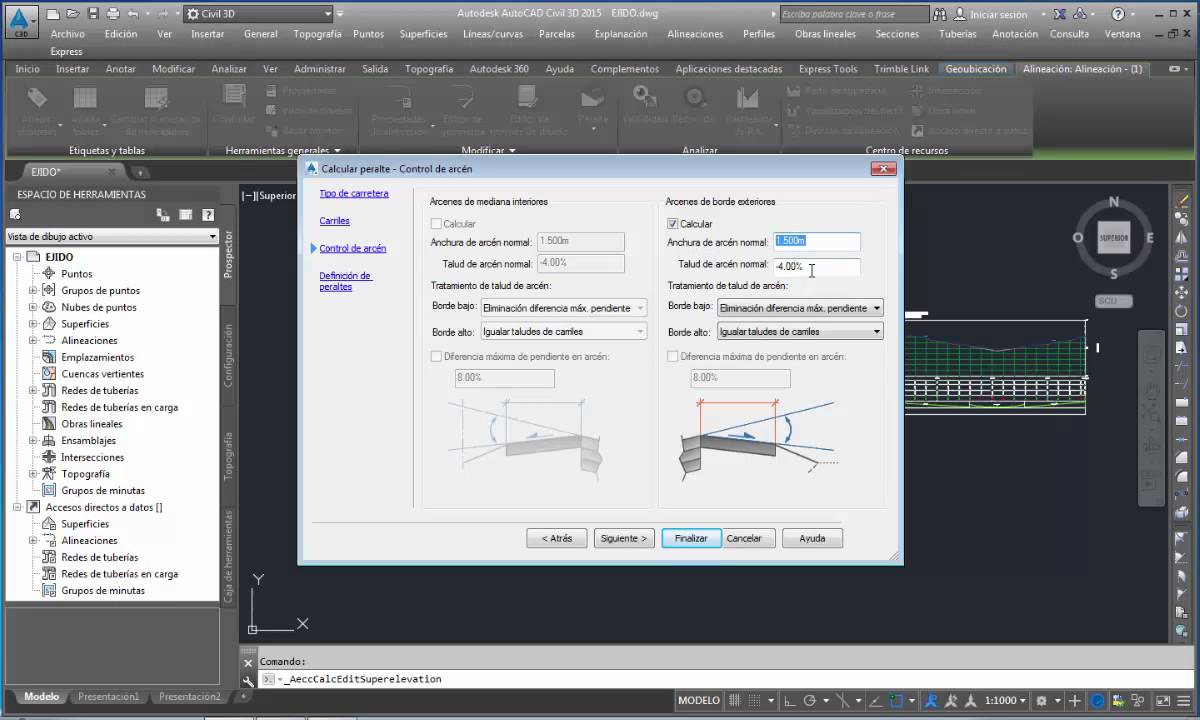This screenshot has height=720, width=1200.
Task: Collapse the Accesos directos a datos node
Action: [x=17, y=507]
